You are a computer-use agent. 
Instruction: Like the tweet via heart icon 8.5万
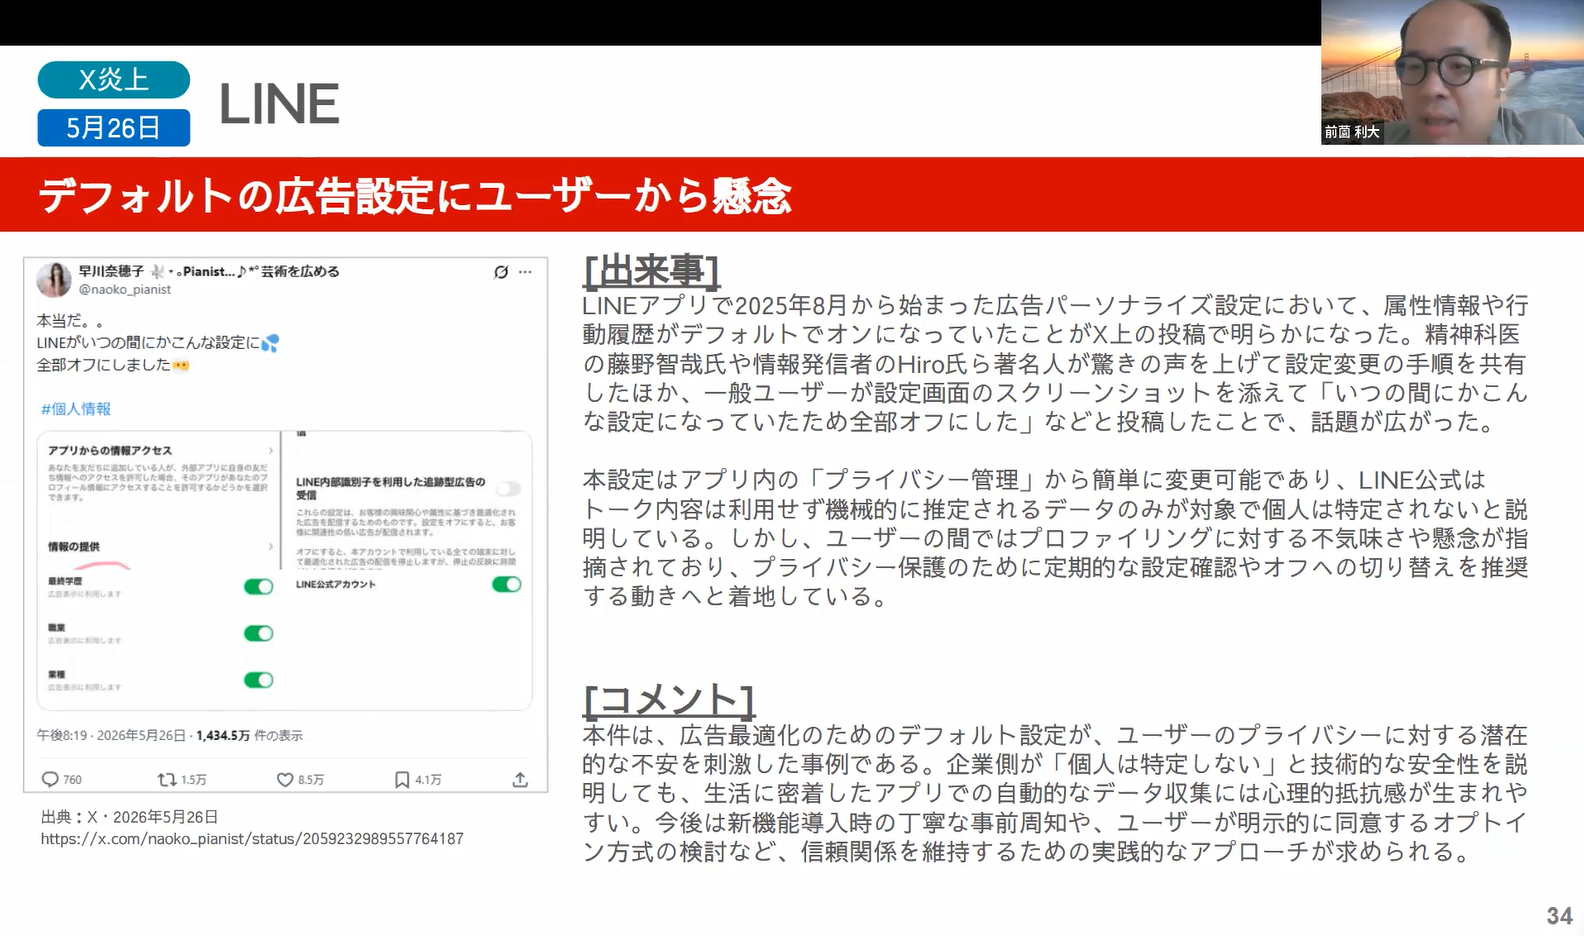click(285, 779)
